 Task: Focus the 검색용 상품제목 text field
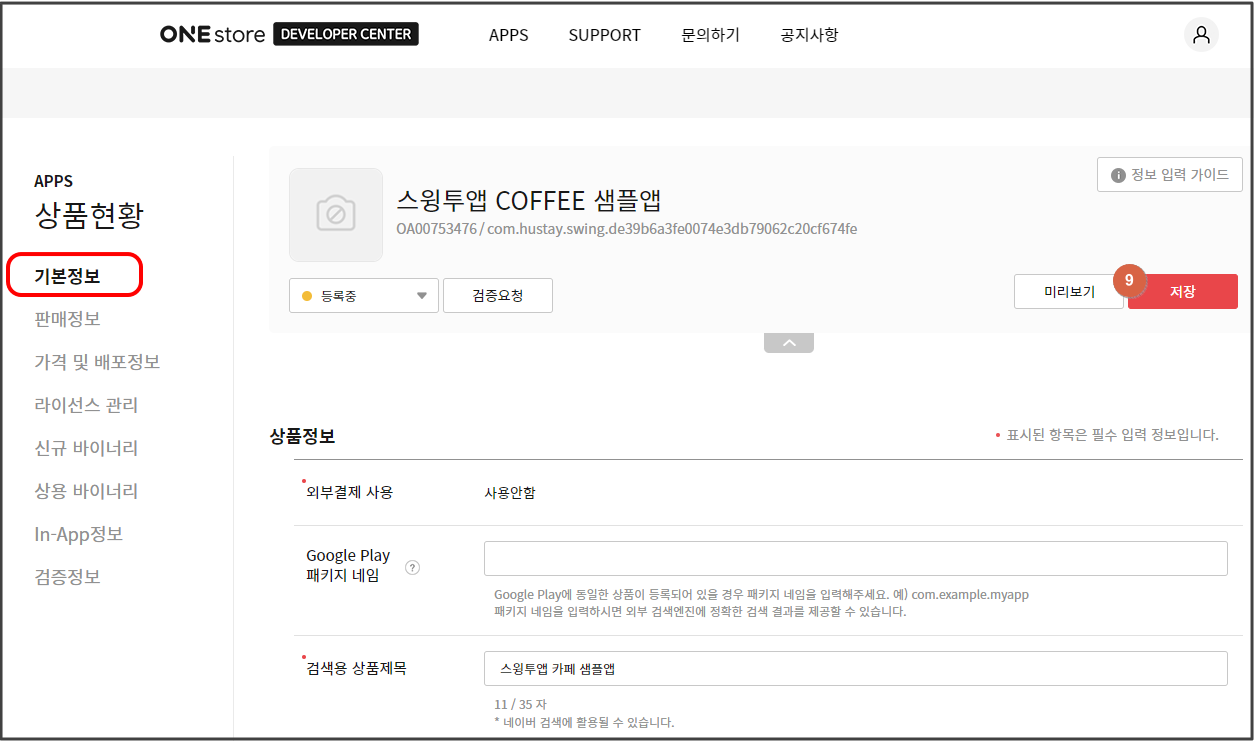855,669
